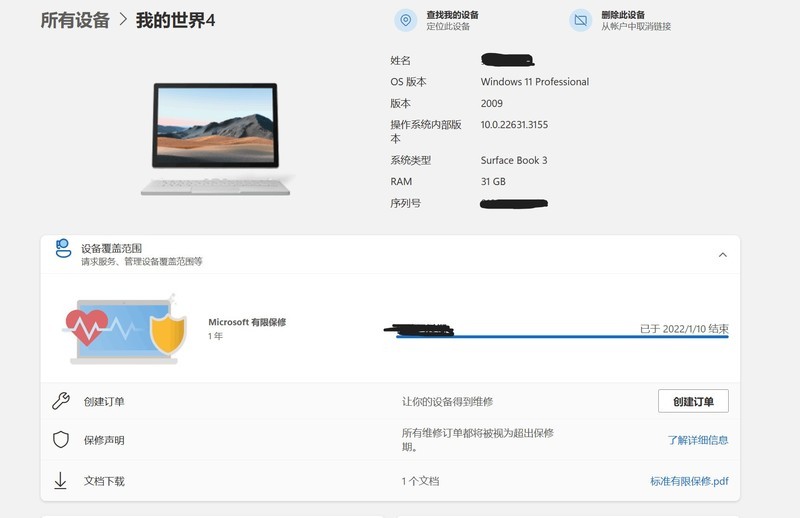Click Microsoft 有限保修 title

[x=247, y=322]
